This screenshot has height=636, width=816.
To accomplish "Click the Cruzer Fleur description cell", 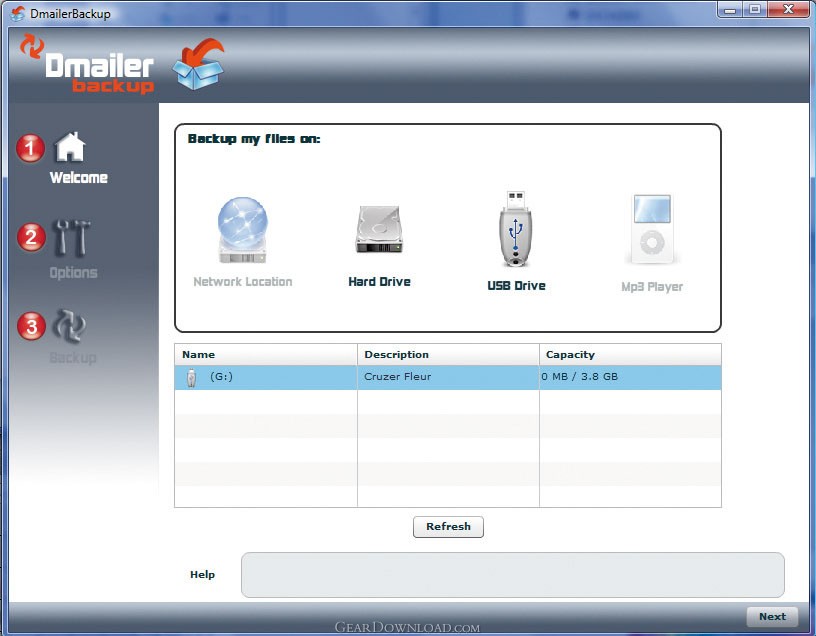I will pos(449,377).
